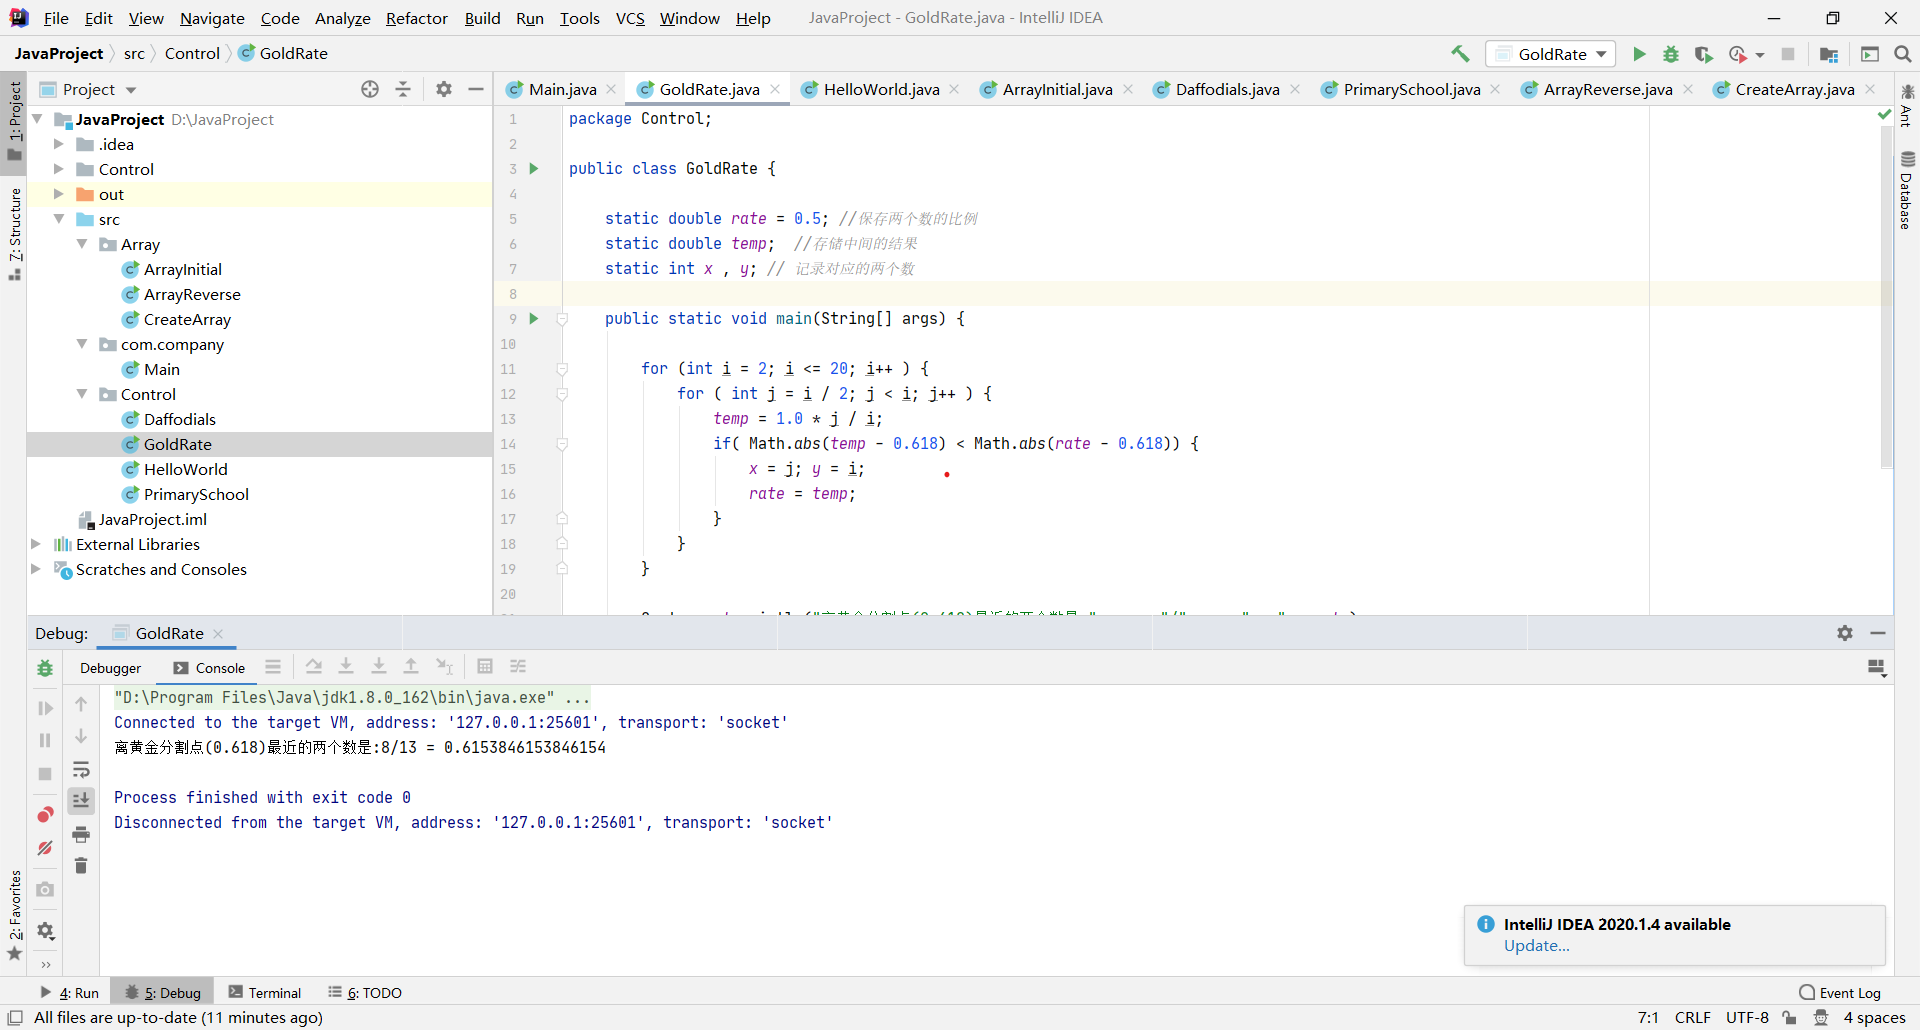Open Project Structure icon in toolbar
This screenshot has width=1920, height=1030.
tap(1829, 54)
